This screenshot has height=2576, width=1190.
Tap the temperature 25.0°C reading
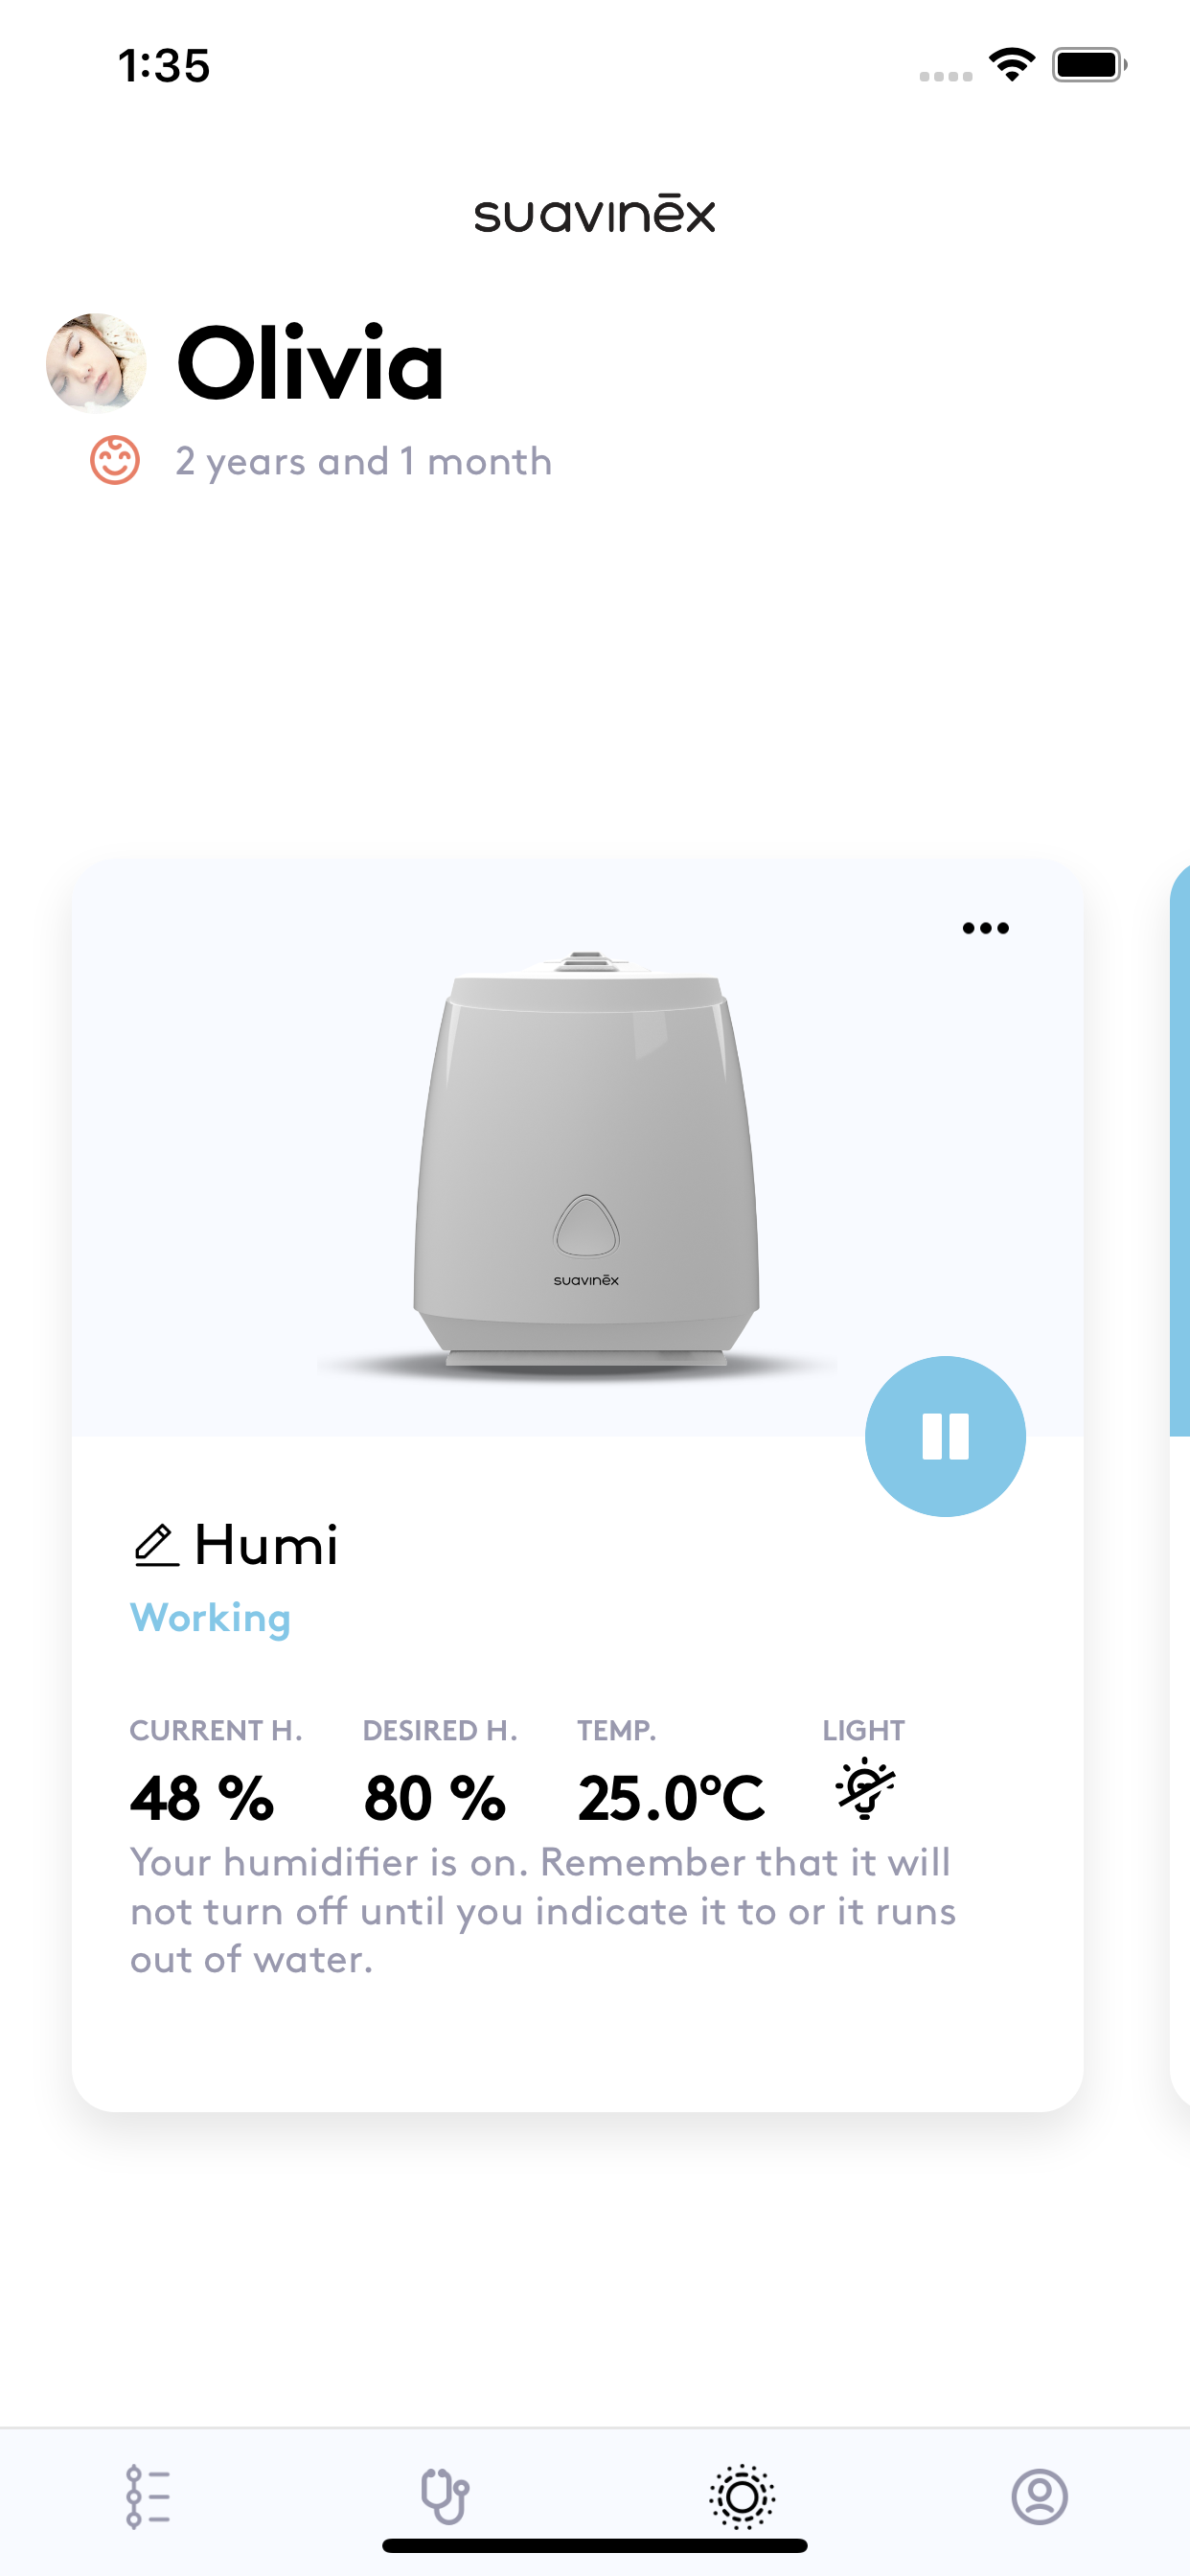(671, 1798)
